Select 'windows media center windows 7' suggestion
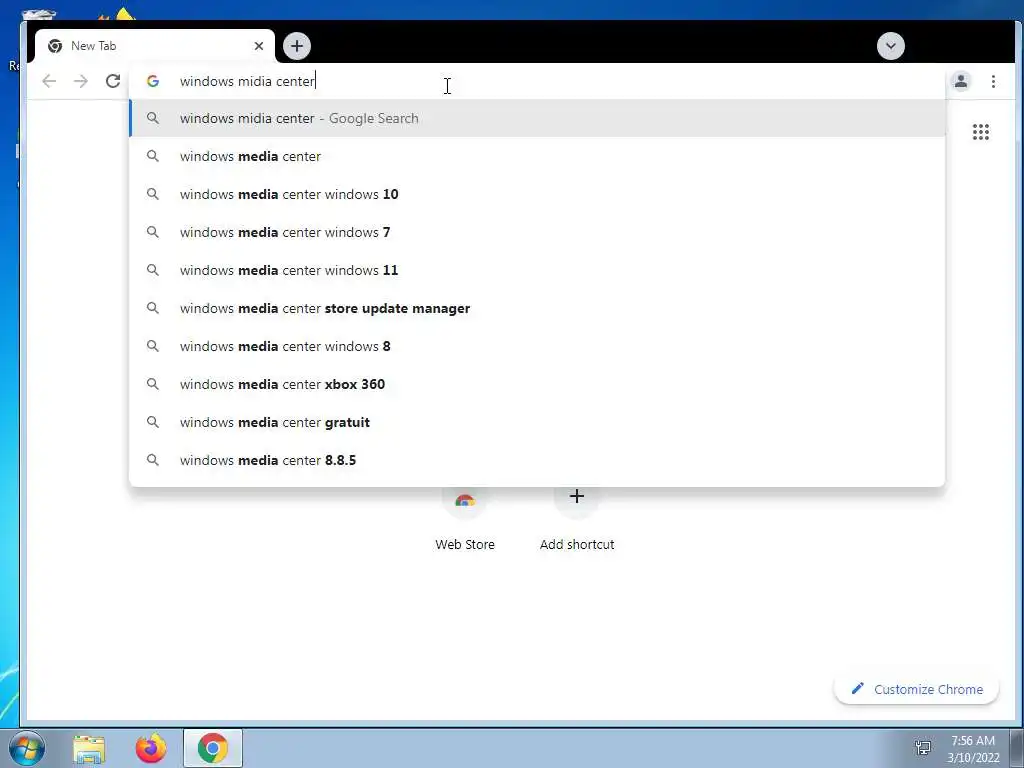Viewport: 1024px width, 768px height. pos(537,232)
